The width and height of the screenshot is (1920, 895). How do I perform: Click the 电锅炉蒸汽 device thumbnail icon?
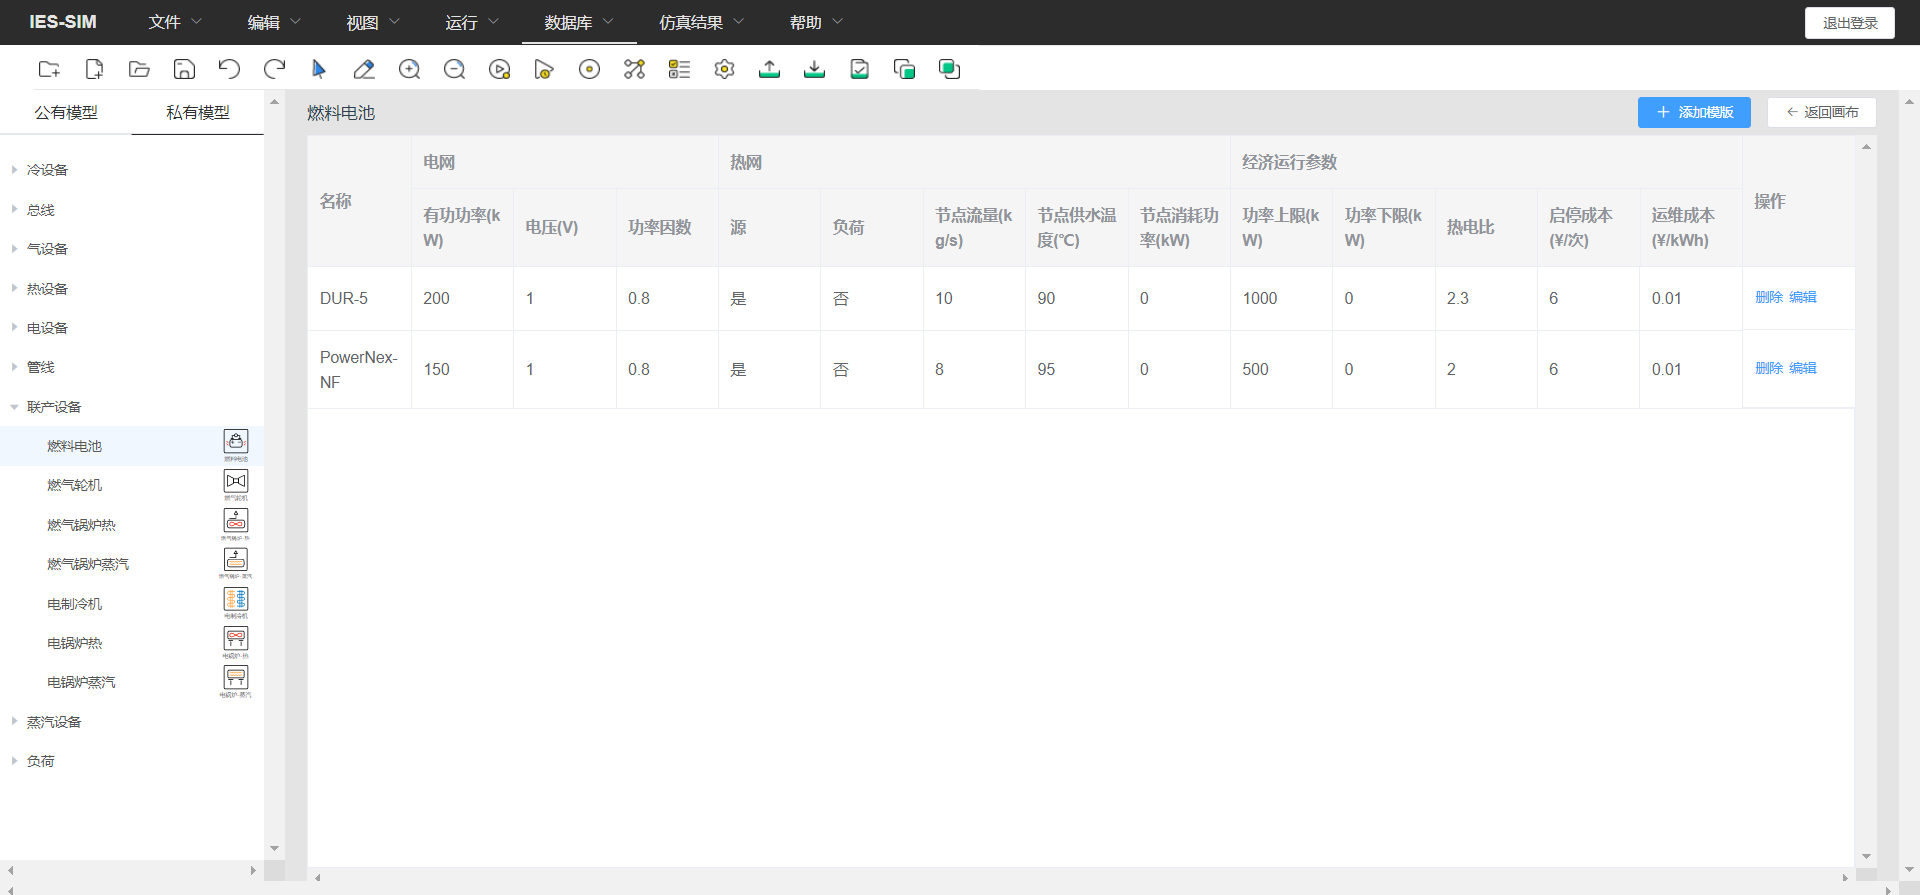click(236, 681)
